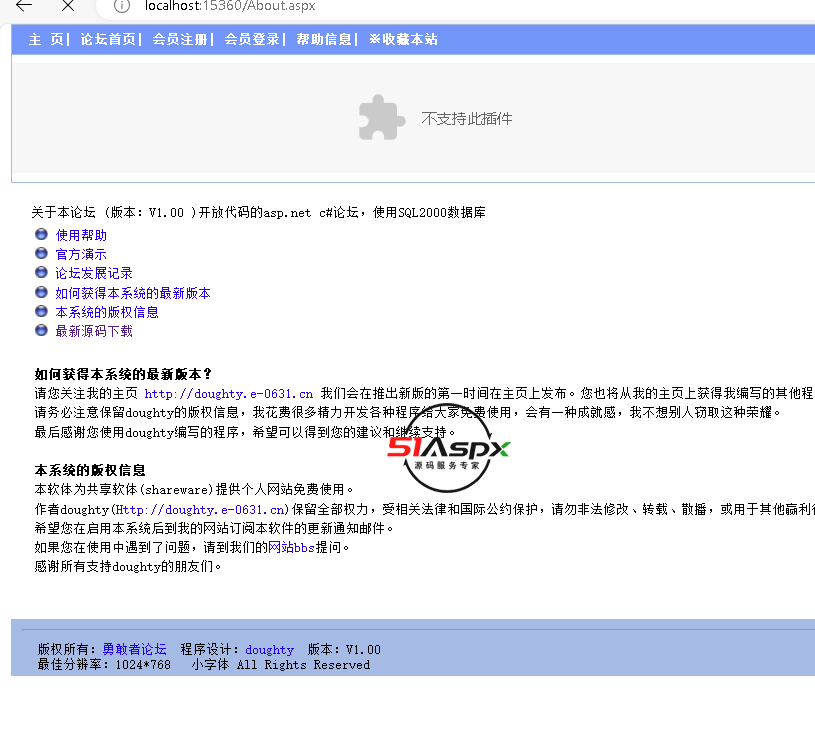This screenshot has height=750, width=815.
Task: Go to 会员注册 in navigation bar
Action: coord(180,40)
